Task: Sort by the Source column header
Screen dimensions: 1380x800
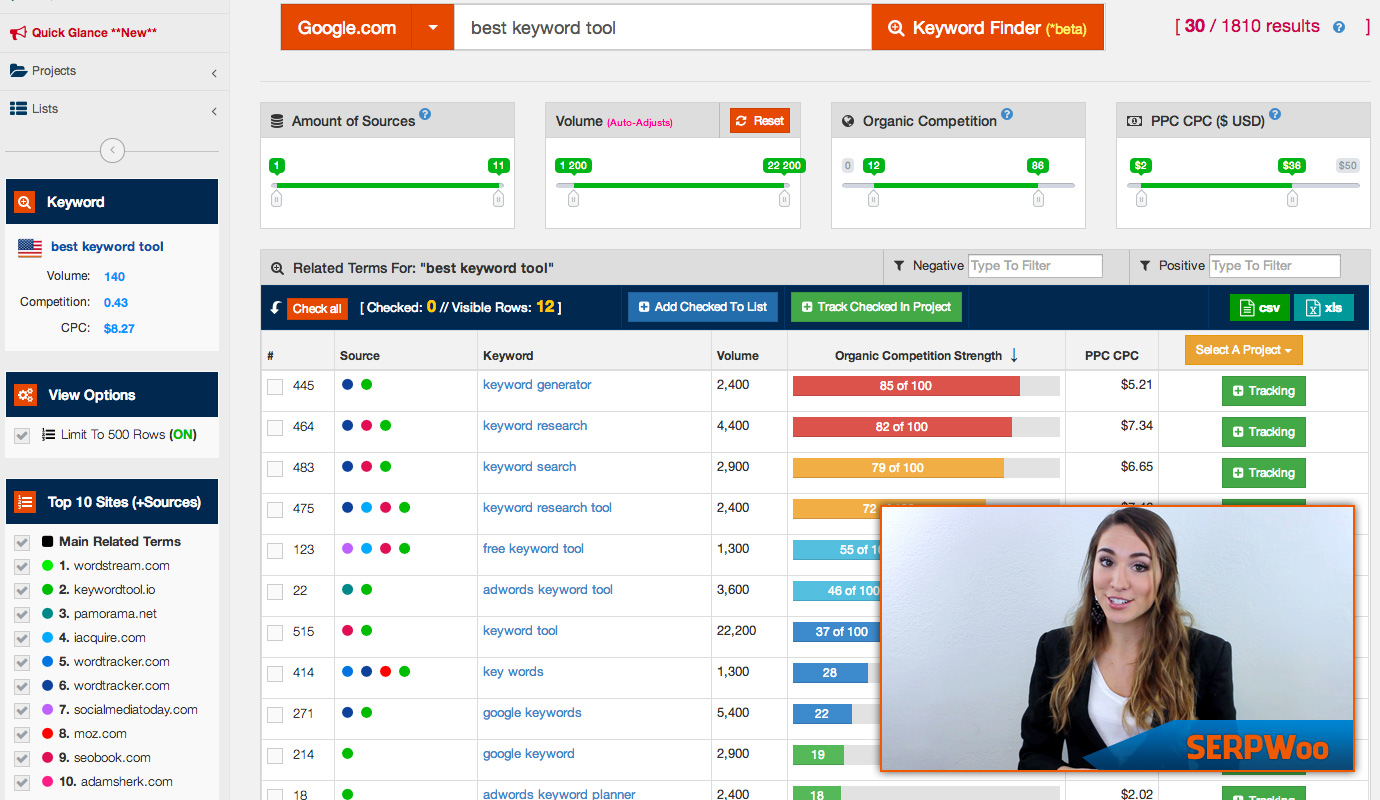Action: (x=360, y=355)
